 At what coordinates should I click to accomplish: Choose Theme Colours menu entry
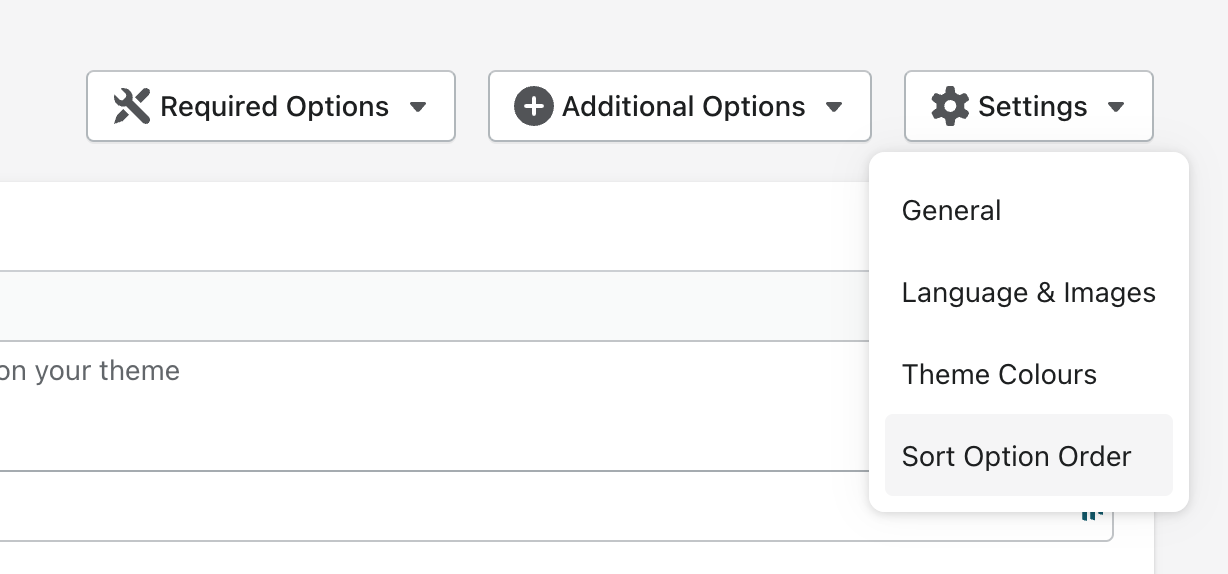click(x=999, y=375)
